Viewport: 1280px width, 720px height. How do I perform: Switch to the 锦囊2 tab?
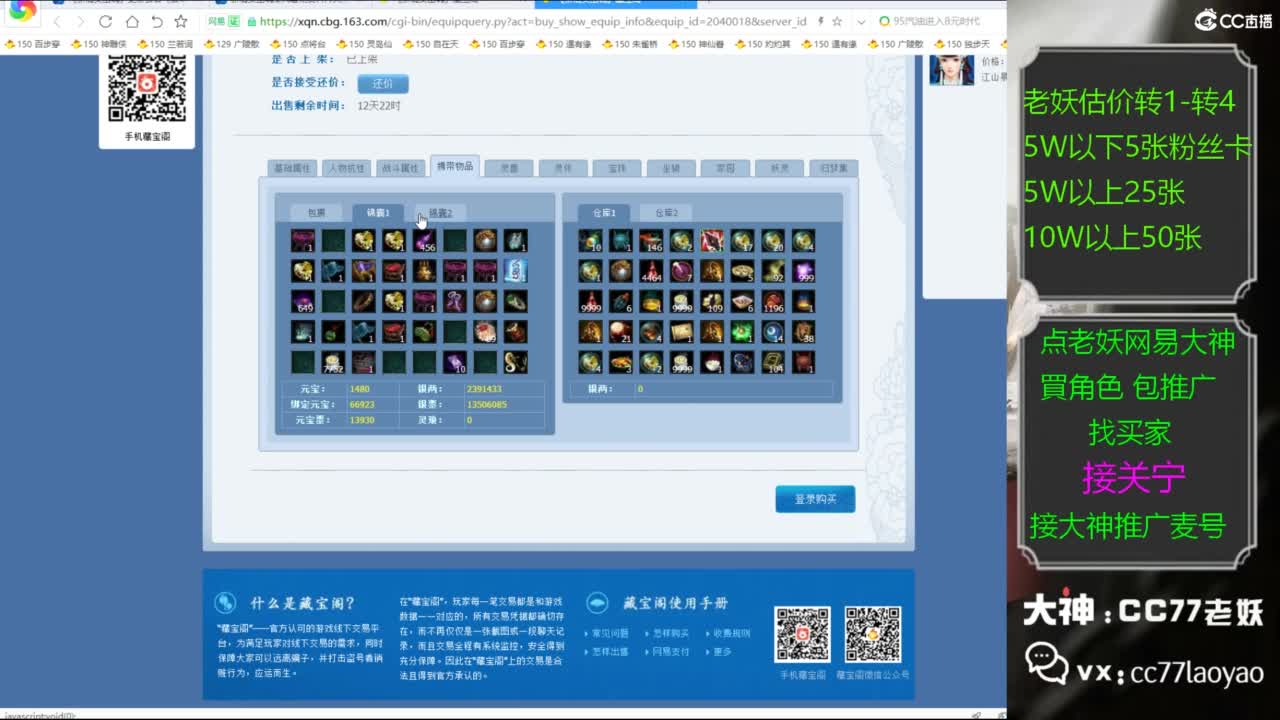click(441, 213)
